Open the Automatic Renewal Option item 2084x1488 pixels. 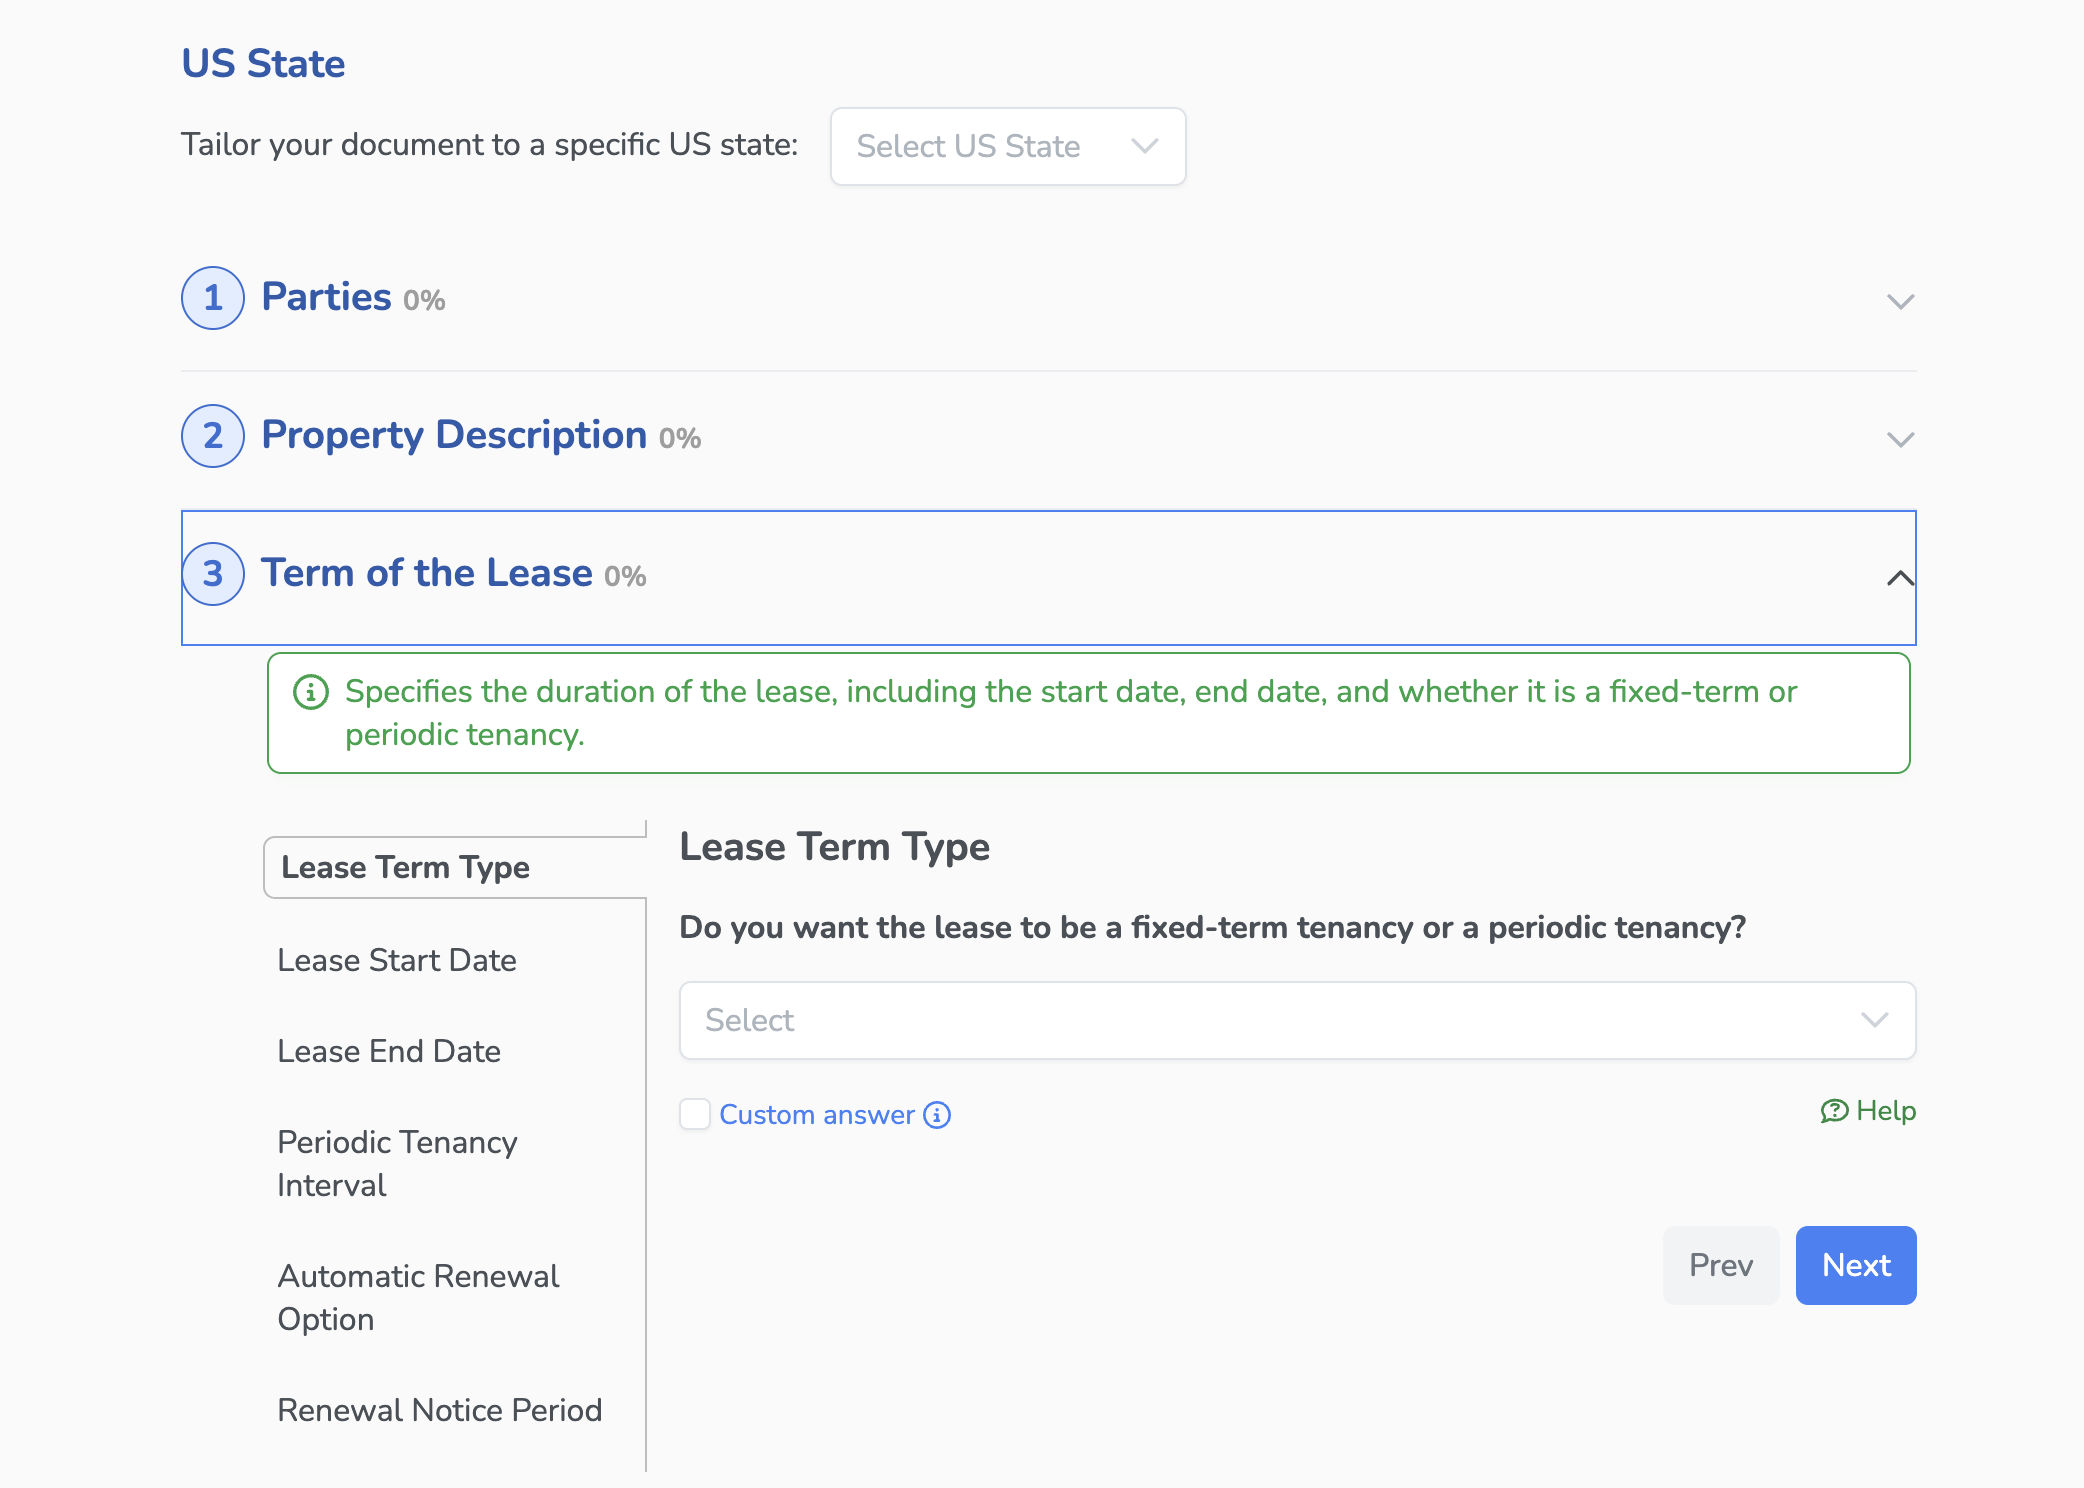tap(418, 1297)
